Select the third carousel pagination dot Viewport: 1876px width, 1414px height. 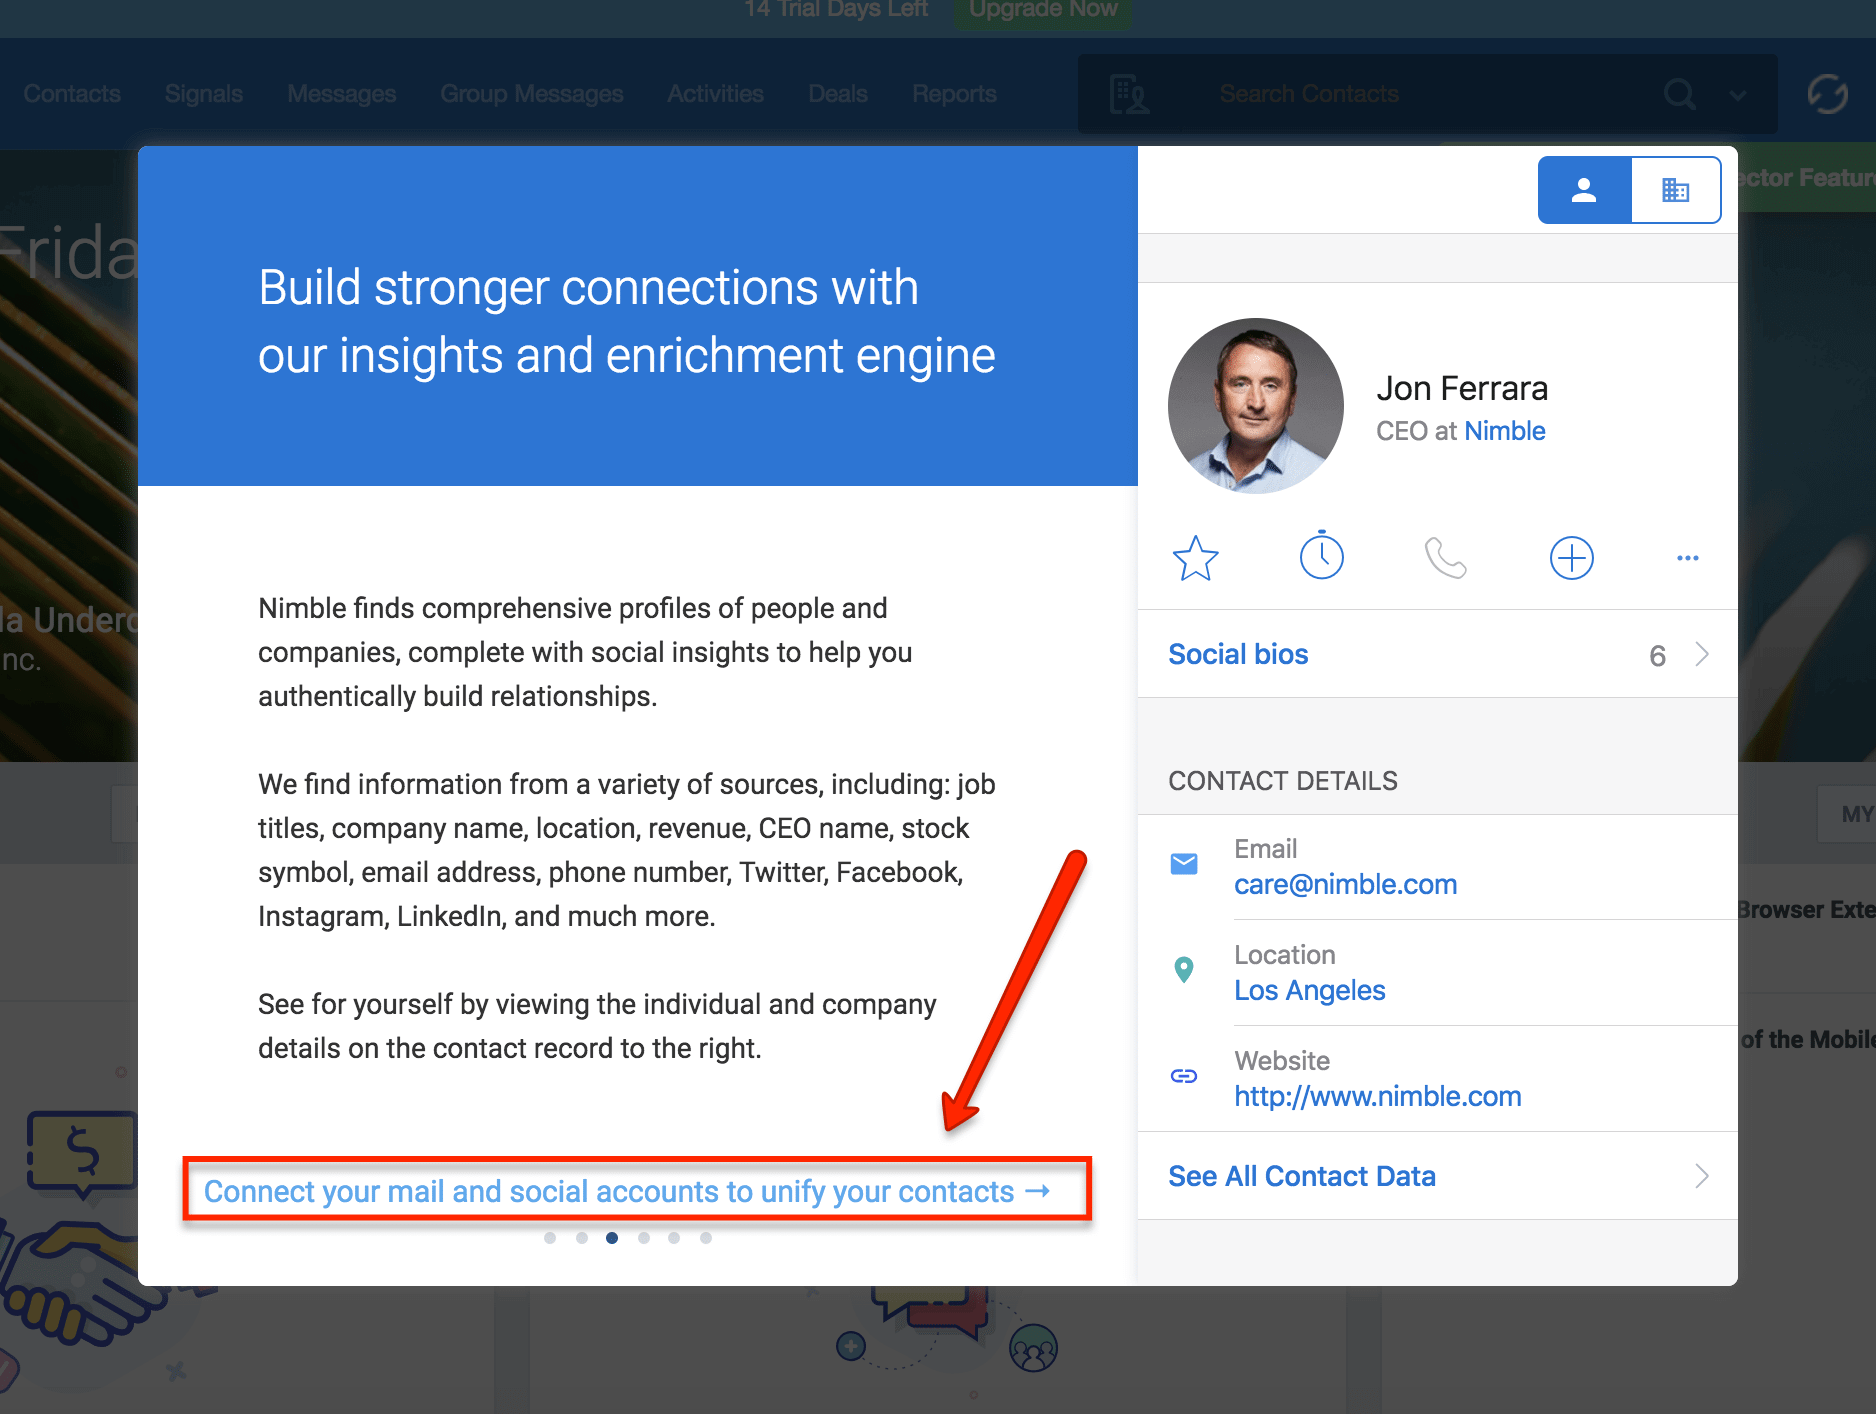(x=612, y=1238)
